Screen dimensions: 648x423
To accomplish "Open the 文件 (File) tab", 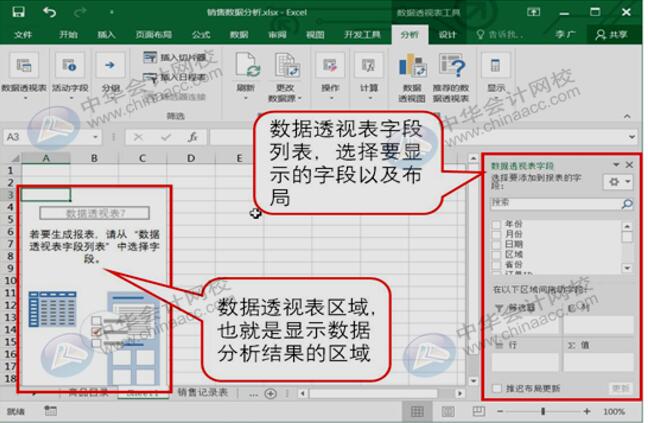I will [23, 34].
